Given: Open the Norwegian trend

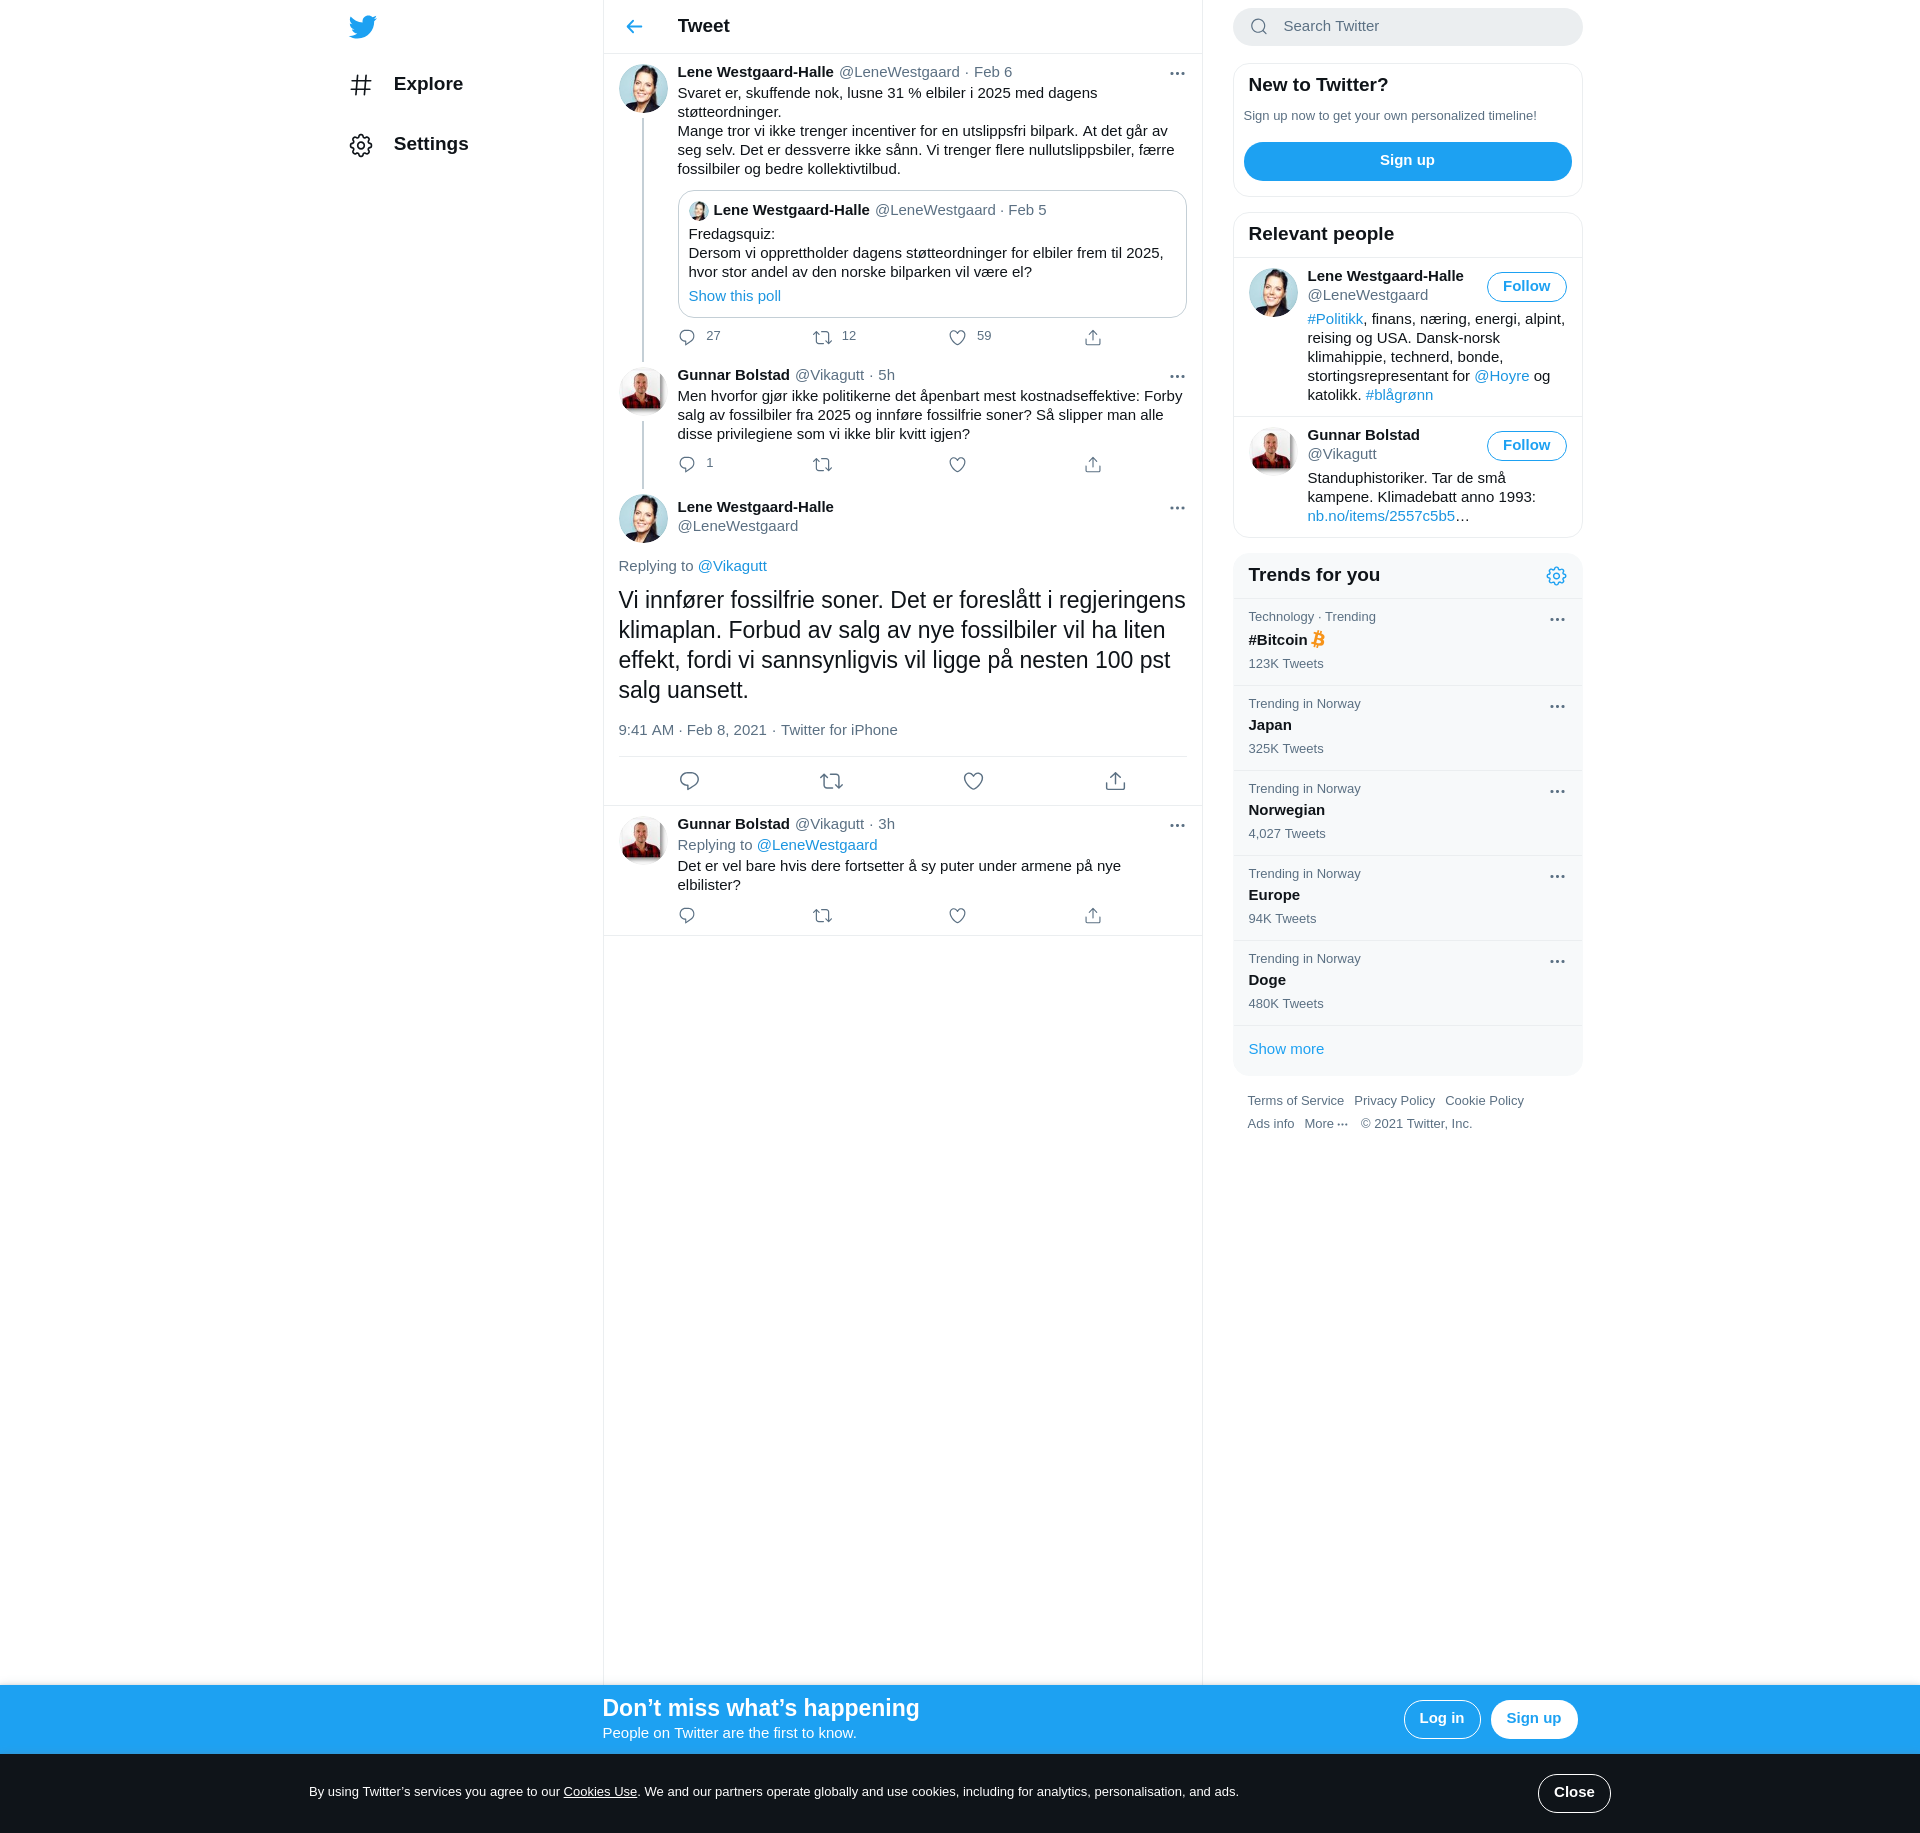Looking at the screenshot, I should pyautogui.click(x=1407, y=813).
